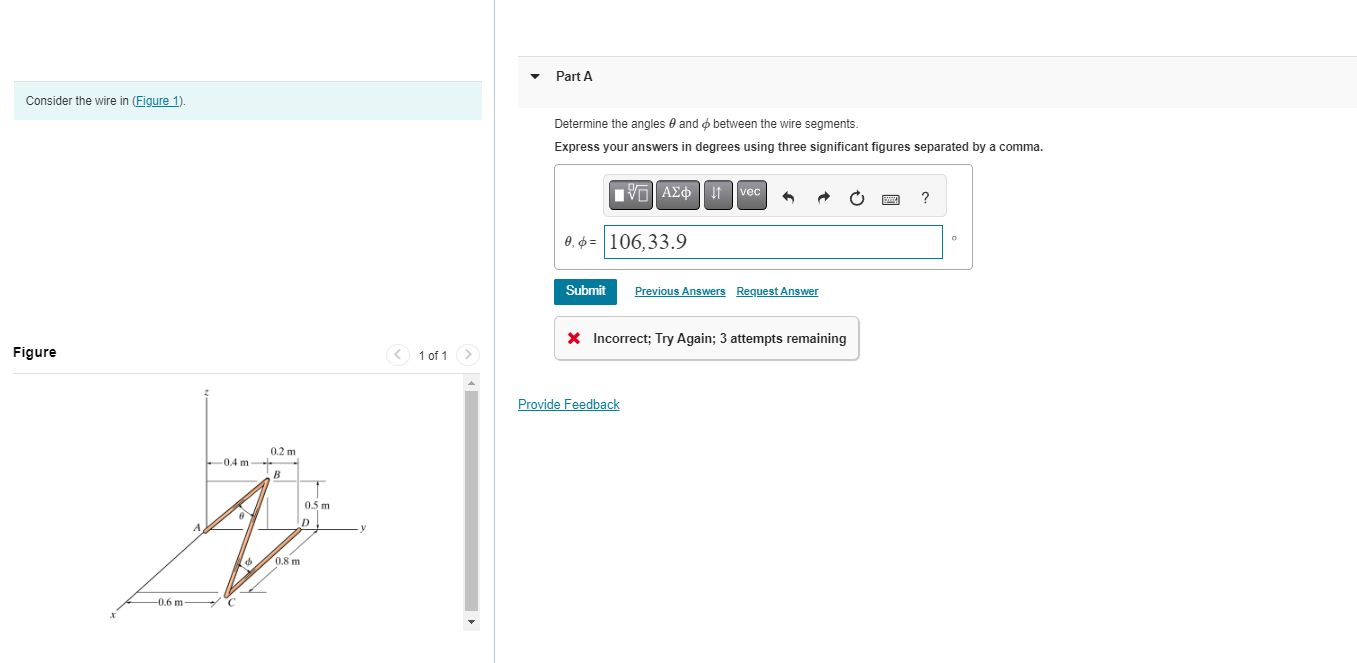Click the θ, φ answer input field

click(x=773, y=242)
